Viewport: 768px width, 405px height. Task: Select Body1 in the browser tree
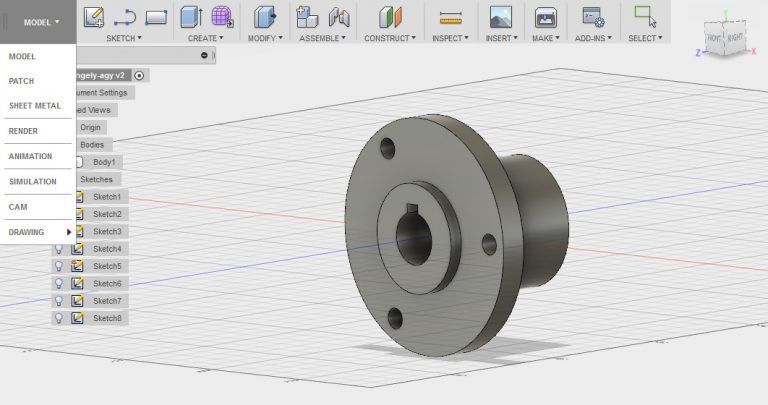coord(104,162)
